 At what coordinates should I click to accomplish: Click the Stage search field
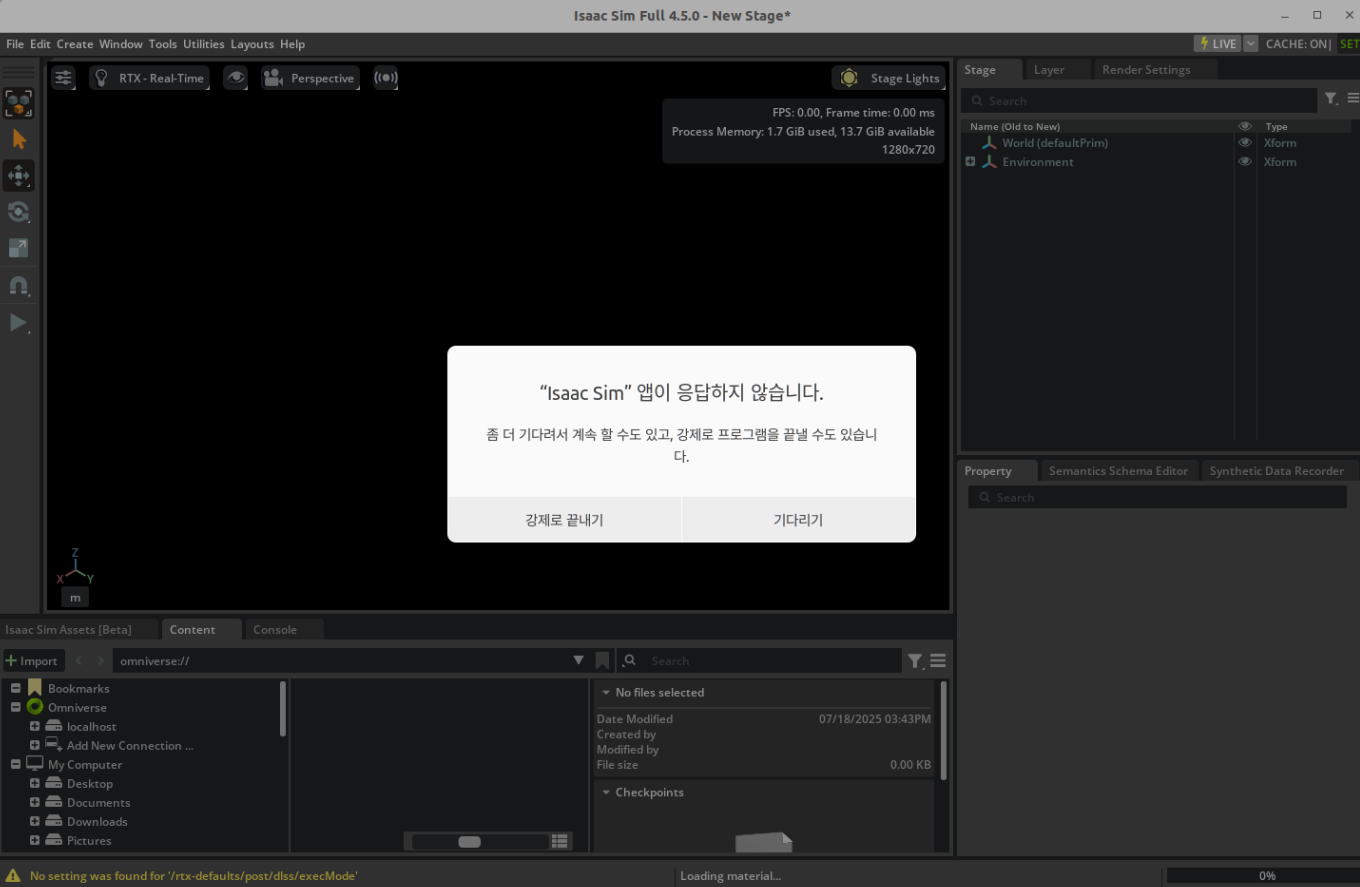coord(1139,101)
